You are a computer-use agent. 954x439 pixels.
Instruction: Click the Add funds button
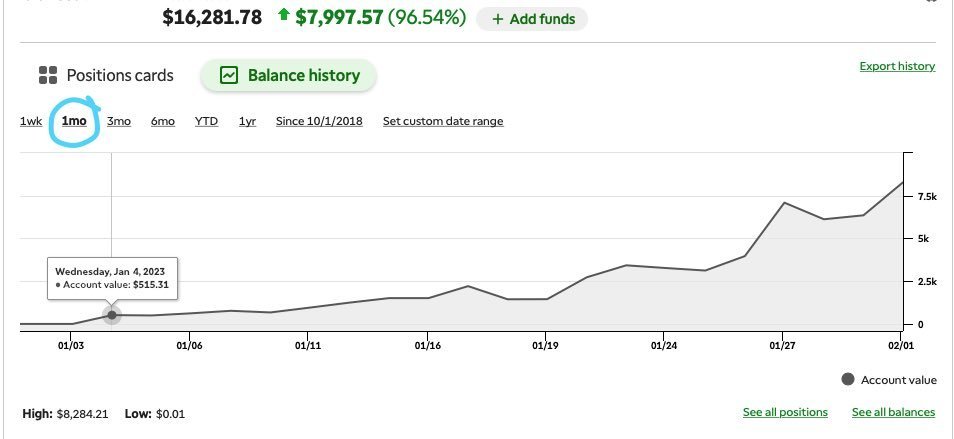[532, 19]
